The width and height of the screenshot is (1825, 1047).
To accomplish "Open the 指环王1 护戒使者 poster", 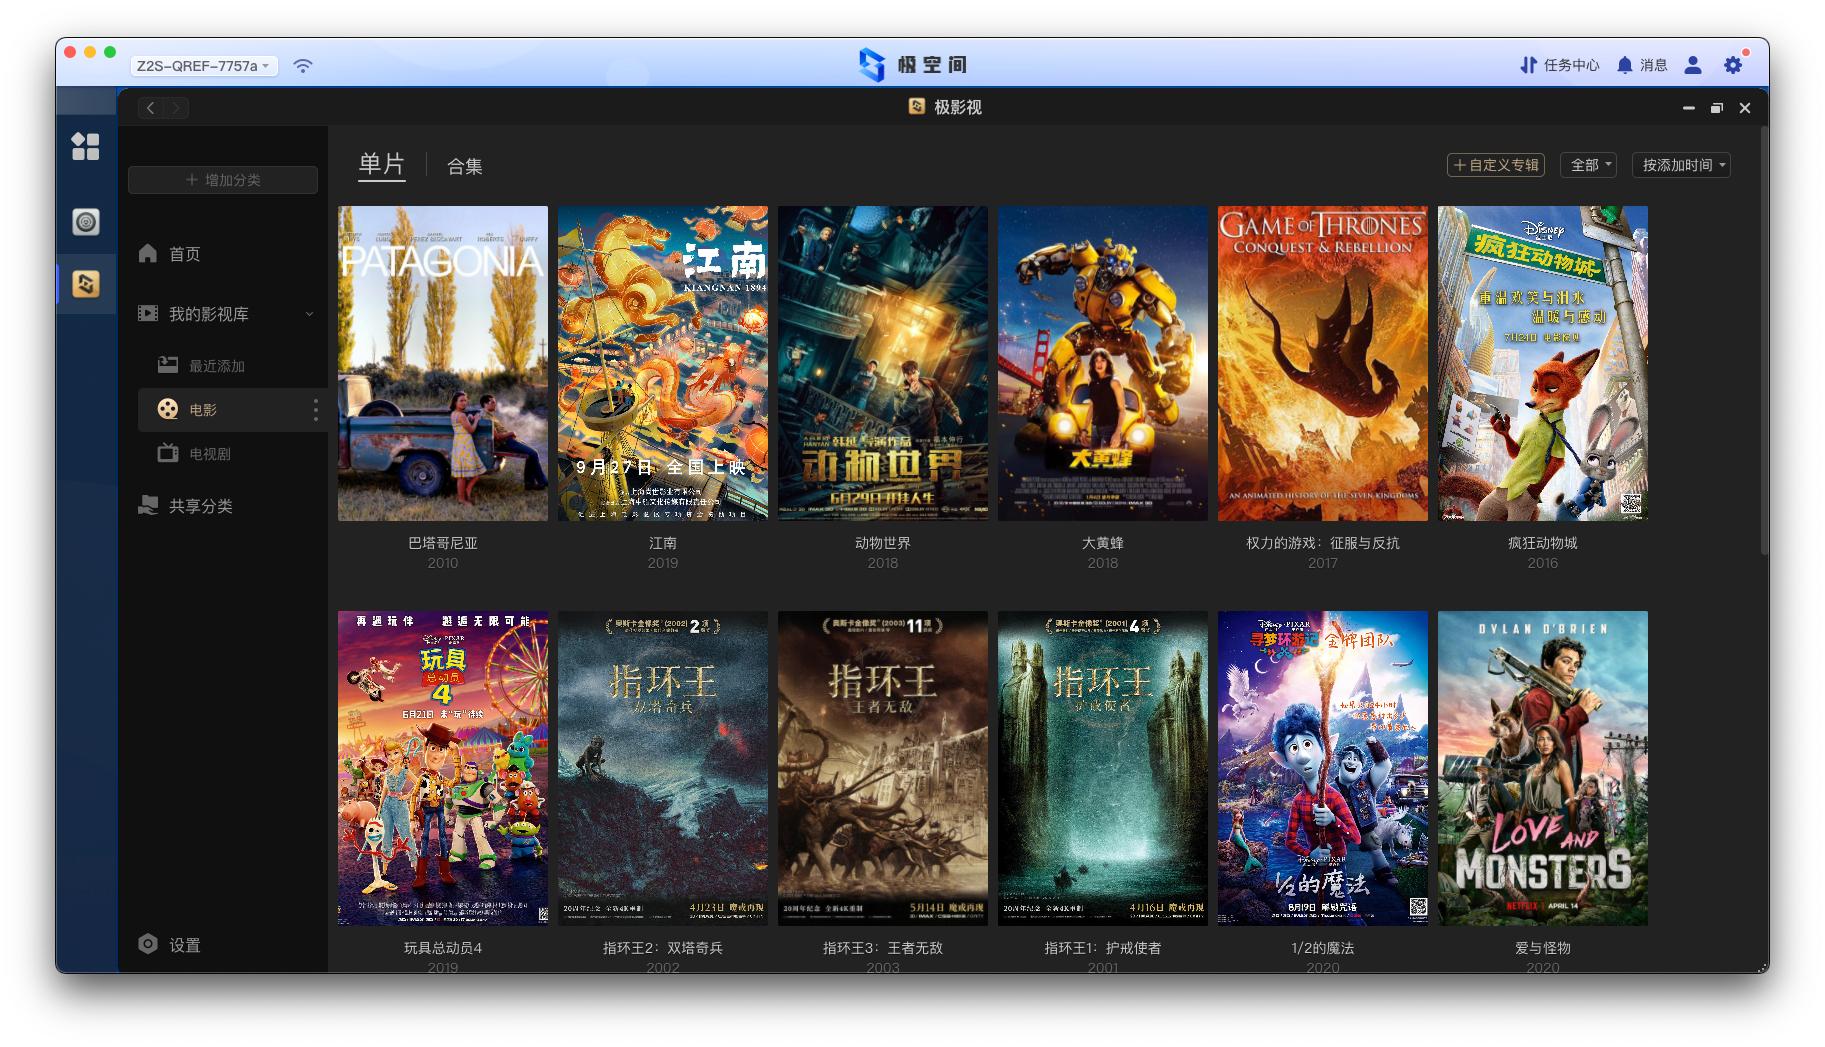I will (x=1103, y=768).
